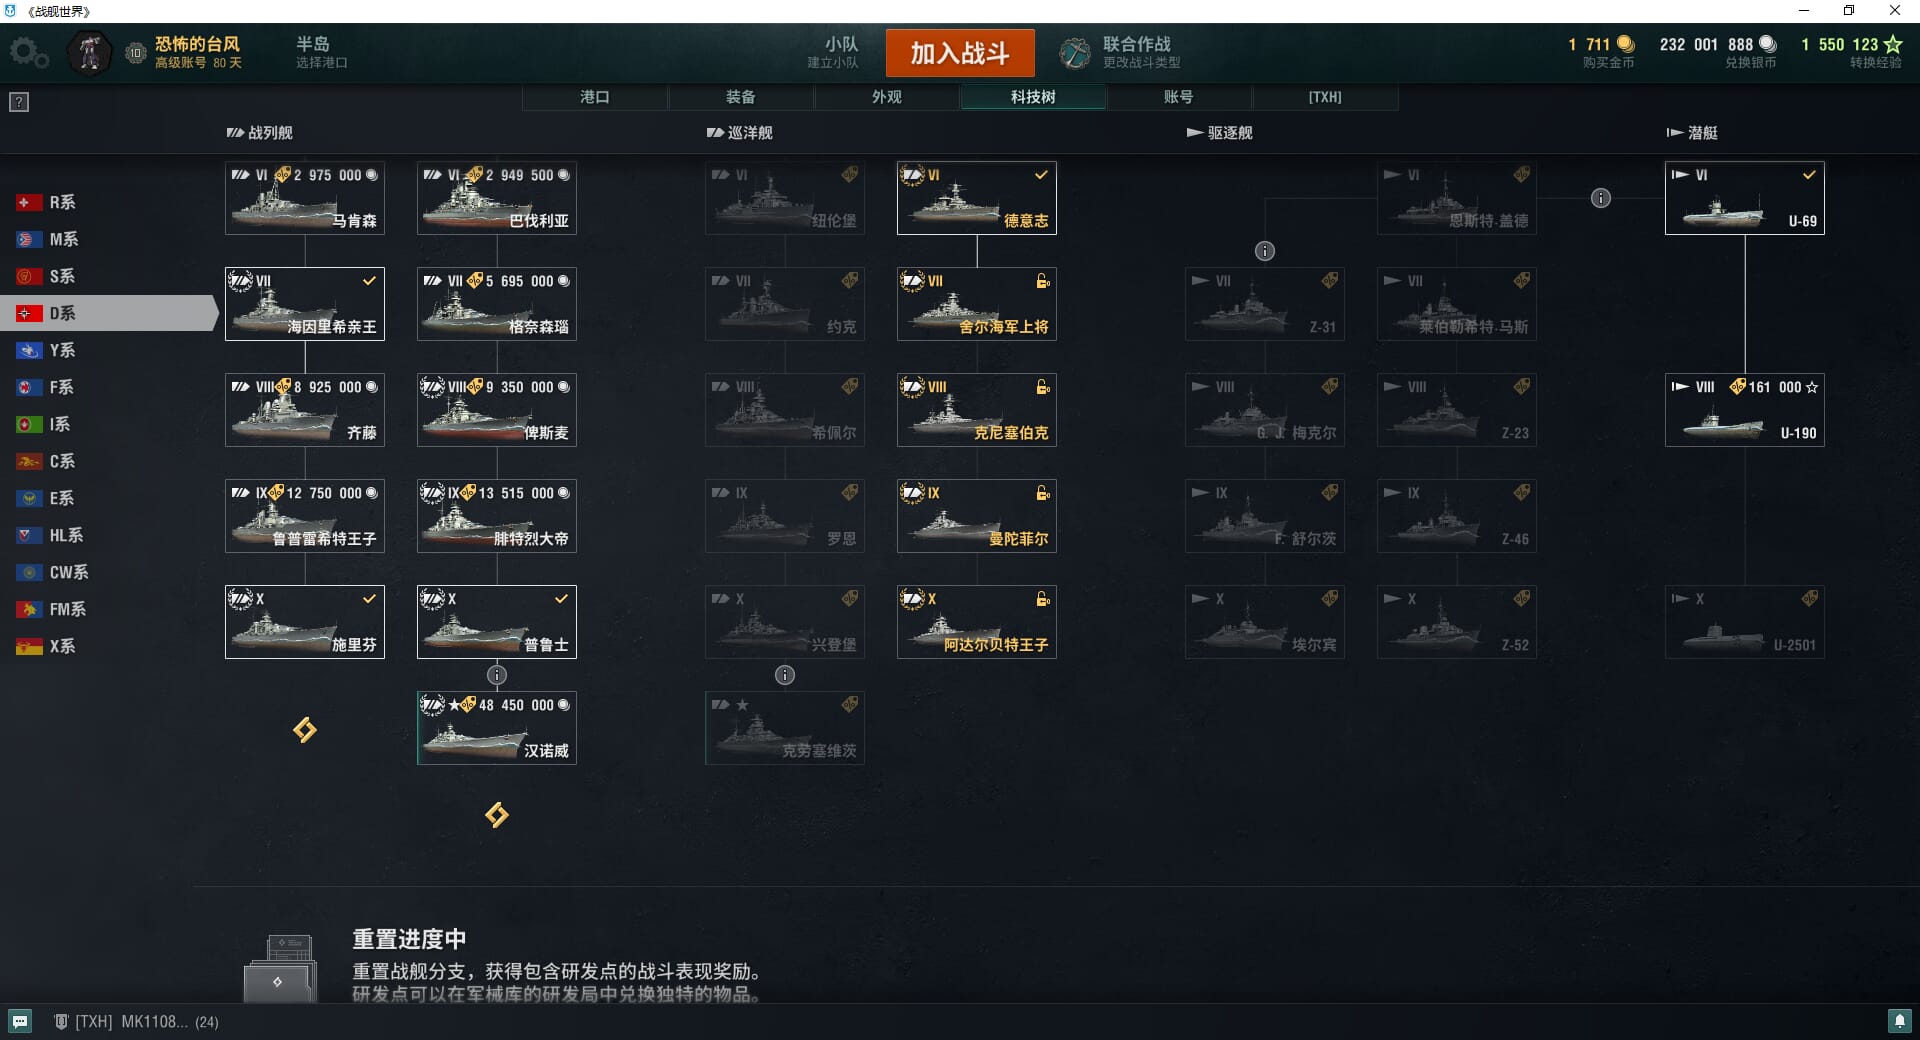Image resolution: width=1920 pixels, height=1040 pixels.
Task: Click the reset-branch diamond icon under 施里芬
Action: 305,730
